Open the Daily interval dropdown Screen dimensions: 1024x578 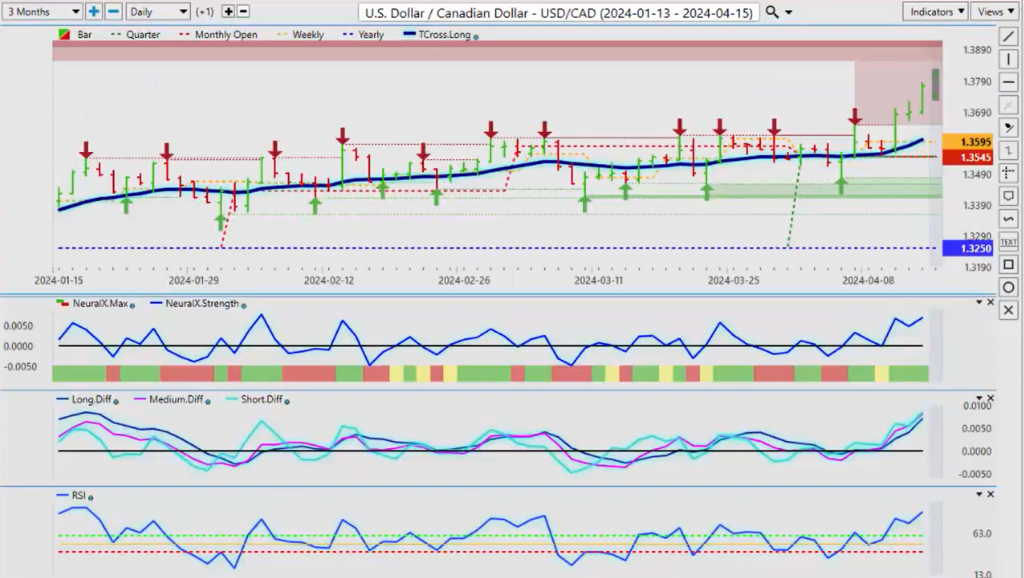pos(158,12)
